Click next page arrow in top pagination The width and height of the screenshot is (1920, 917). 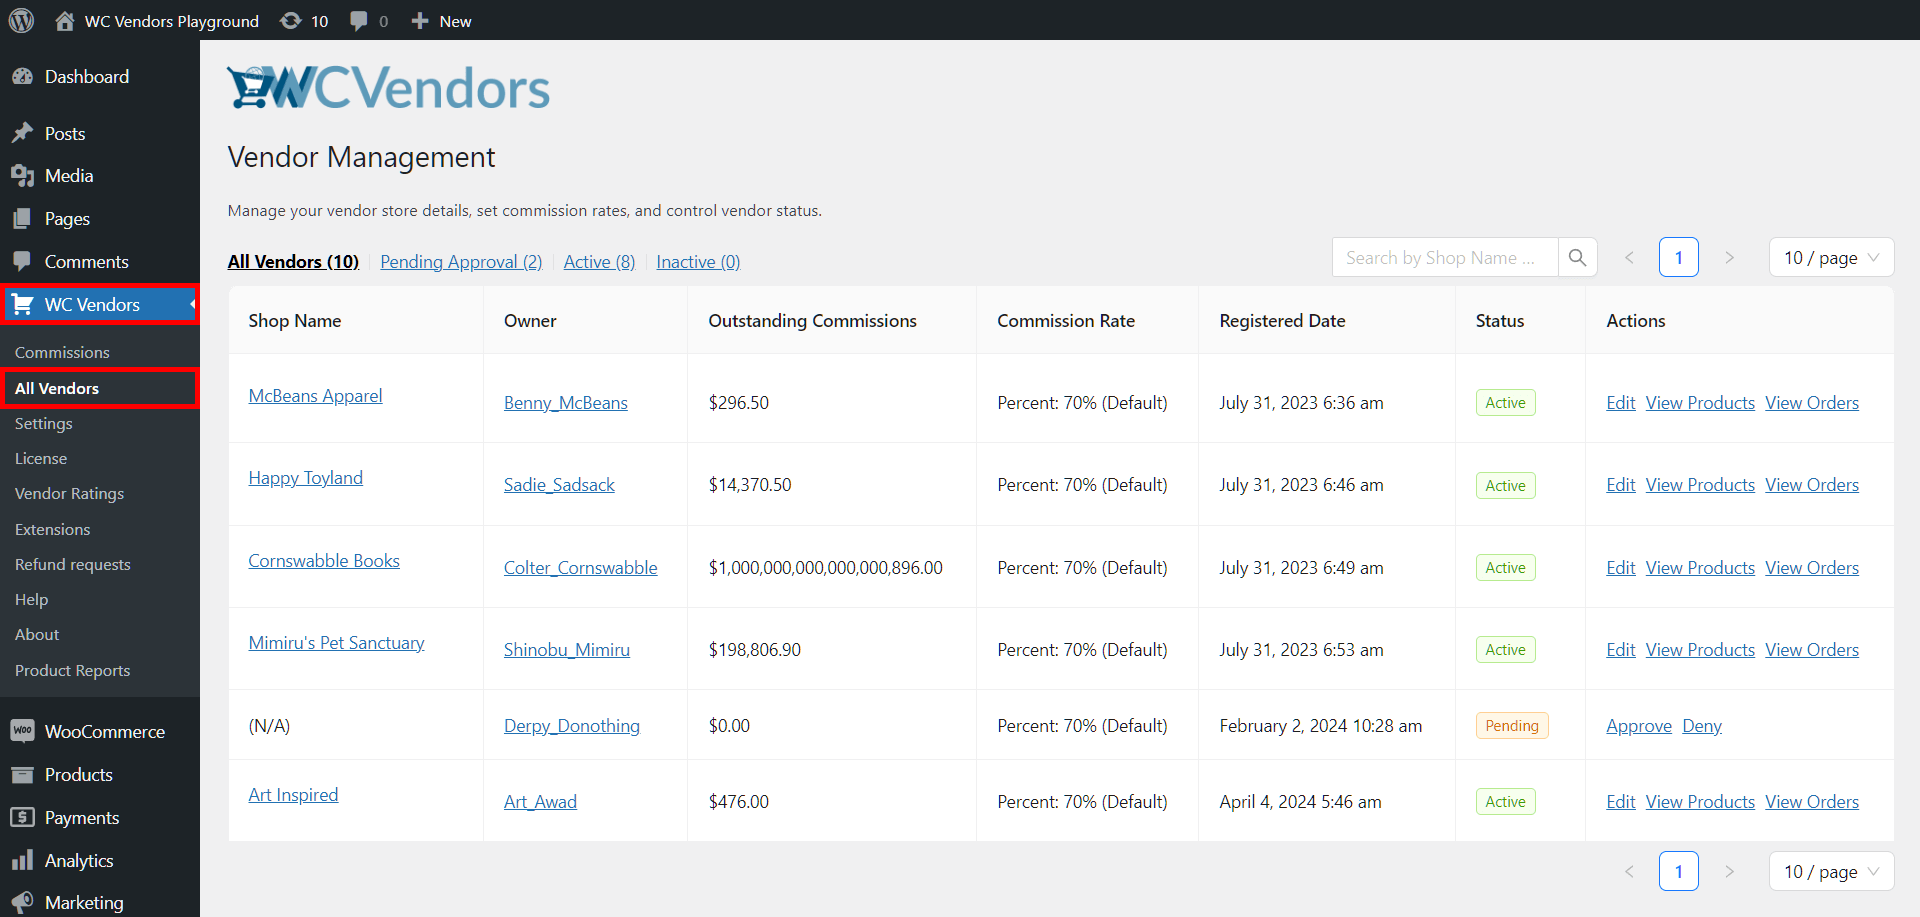click(x=1729, y=257)
